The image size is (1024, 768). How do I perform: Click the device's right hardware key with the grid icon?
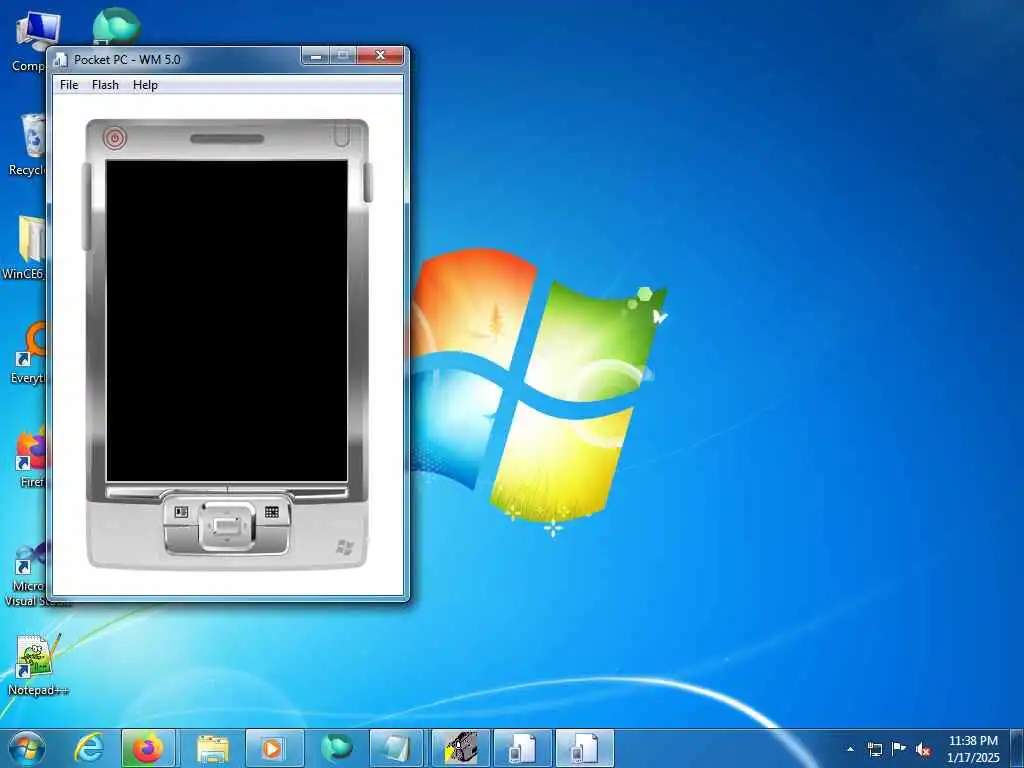coord(272,512)
